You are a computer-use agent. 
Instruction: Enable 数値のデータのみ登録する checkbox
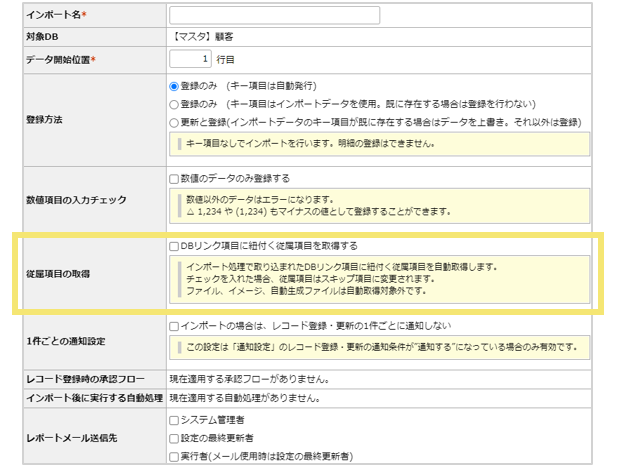tap(174, 178)
